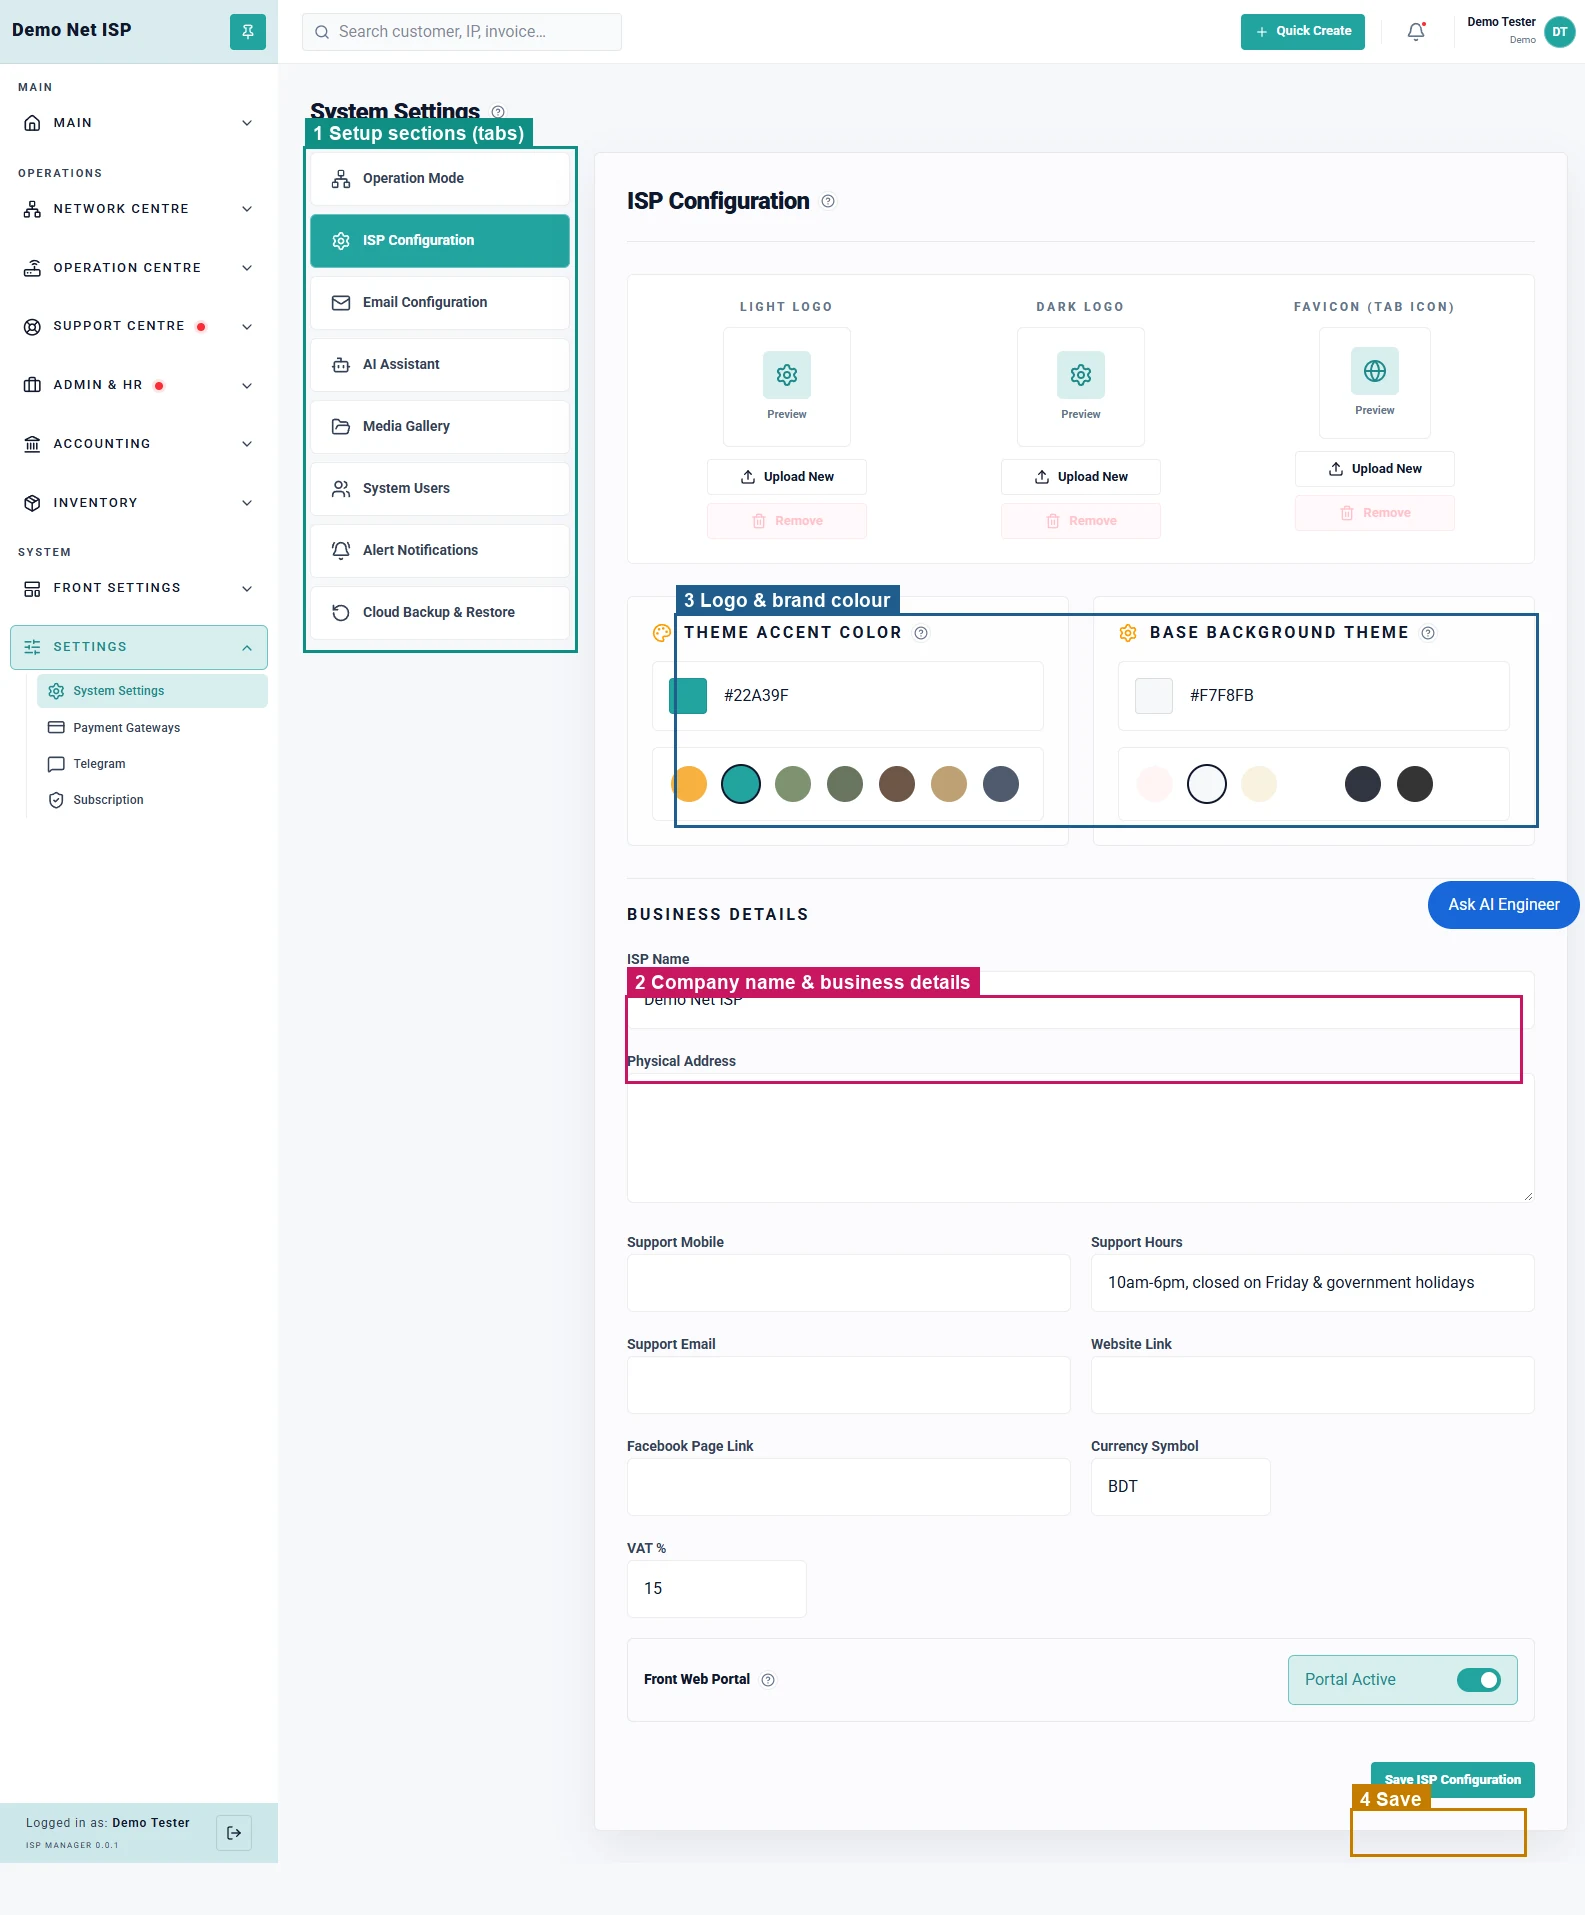Open the Media Gallery tab
Image resolution: width=1585 pixels, height=1915 pixels.
pyautogui.click(x=440, y=426)
